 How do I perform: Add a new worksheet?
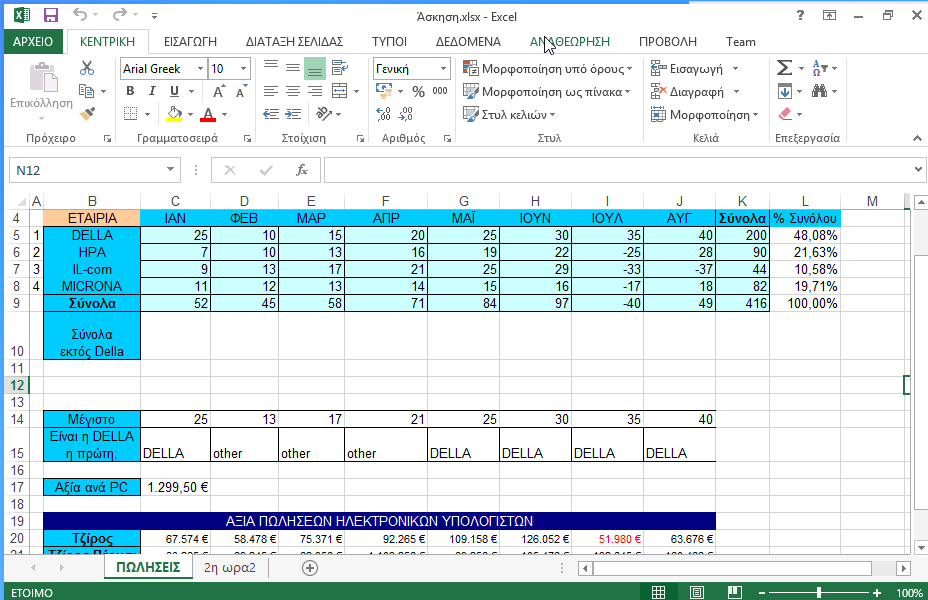[310, 568]
